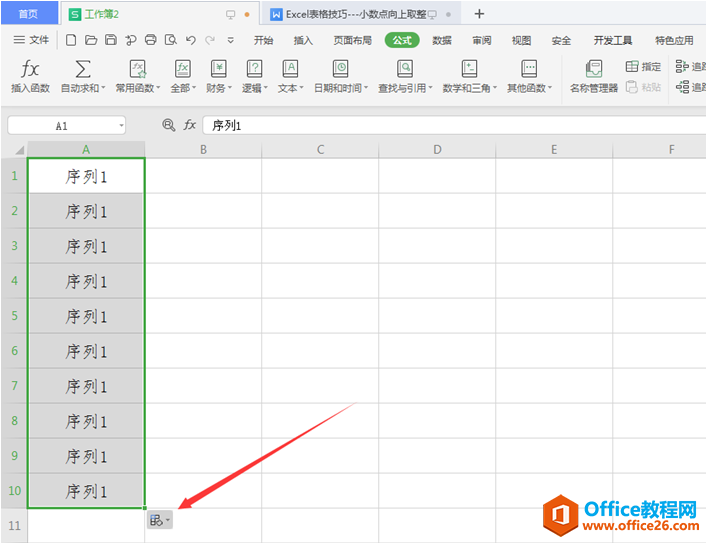This screenshot has width=706, height=543.
Task: Open Print Preview icon
Action: [171, 40]
